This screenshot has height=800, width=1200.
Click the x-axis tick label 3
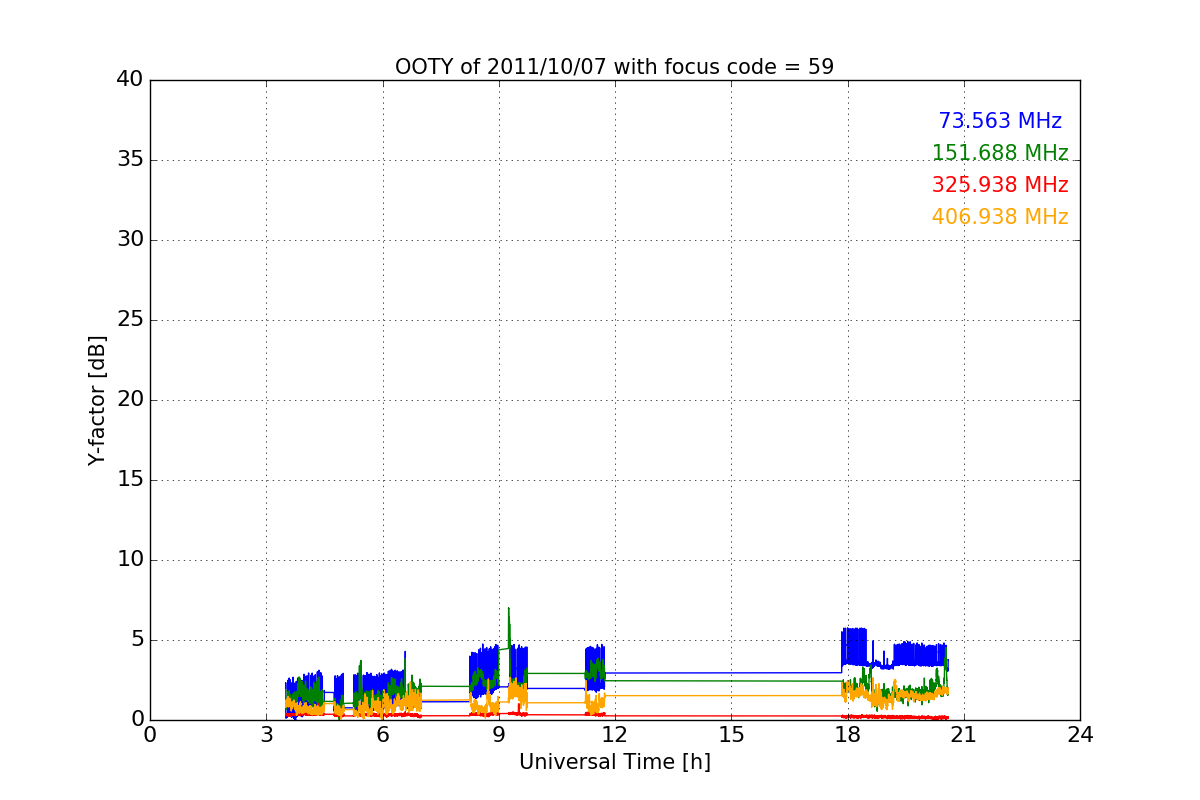(x=266, y=735)
